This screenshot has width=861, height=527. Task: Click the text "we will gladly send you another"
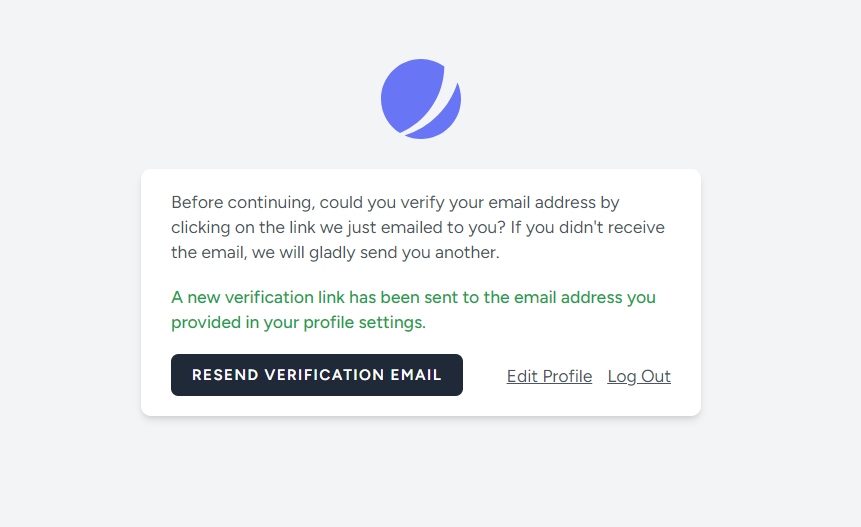click(x=375, y=253)
